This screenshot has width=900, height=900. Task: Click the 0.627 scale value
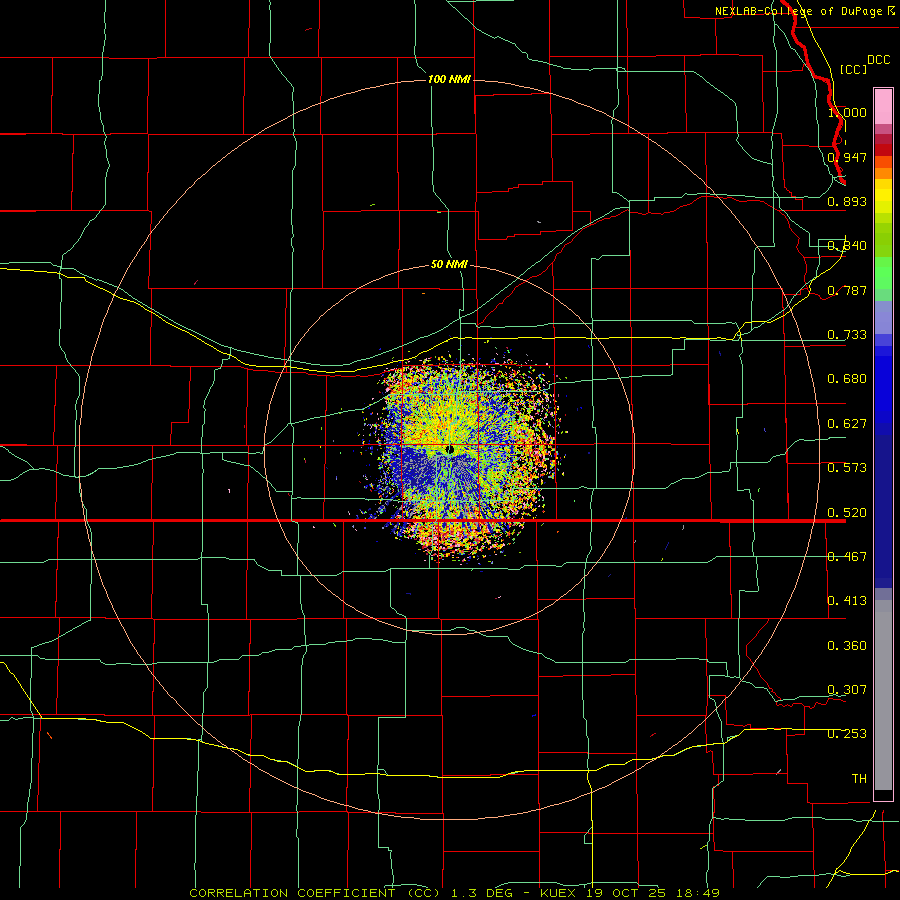(x=847, y=424)
